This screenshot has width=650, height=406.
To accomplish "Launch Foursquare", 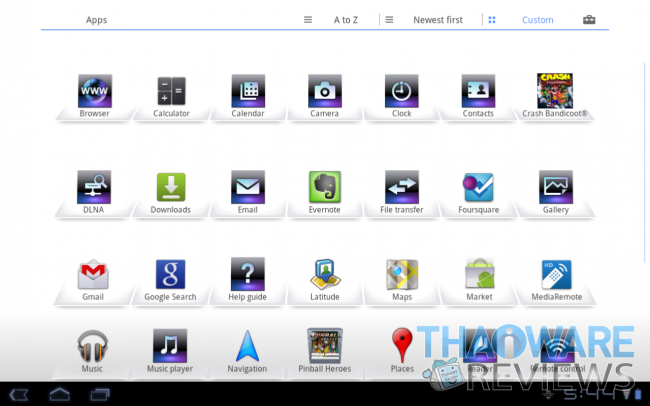I will coord(478,187).
